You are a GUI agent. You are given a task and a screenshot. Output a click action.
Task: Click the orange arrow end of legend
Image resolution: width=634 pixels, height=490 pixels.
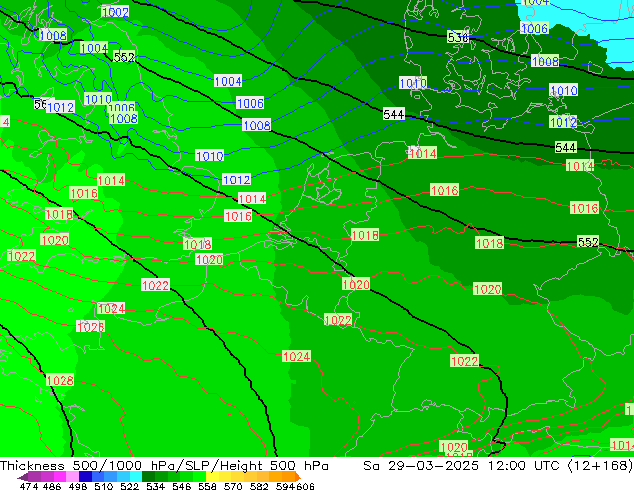[x=298, y=477]
